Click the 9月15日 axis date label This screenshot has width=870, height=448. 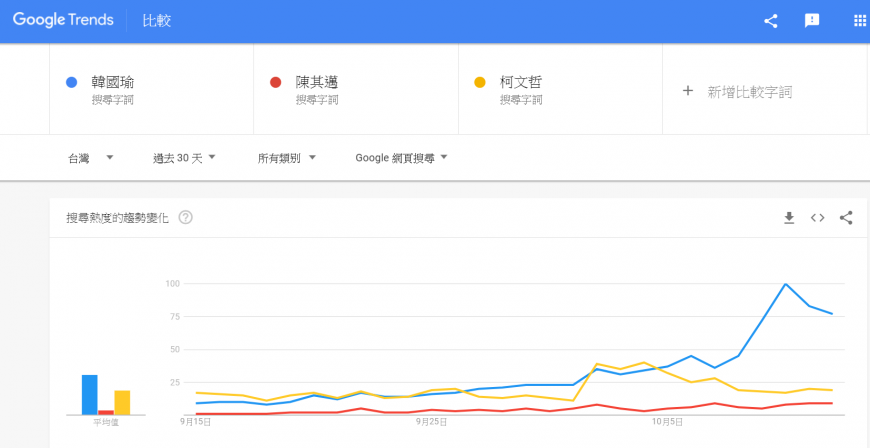196,422
